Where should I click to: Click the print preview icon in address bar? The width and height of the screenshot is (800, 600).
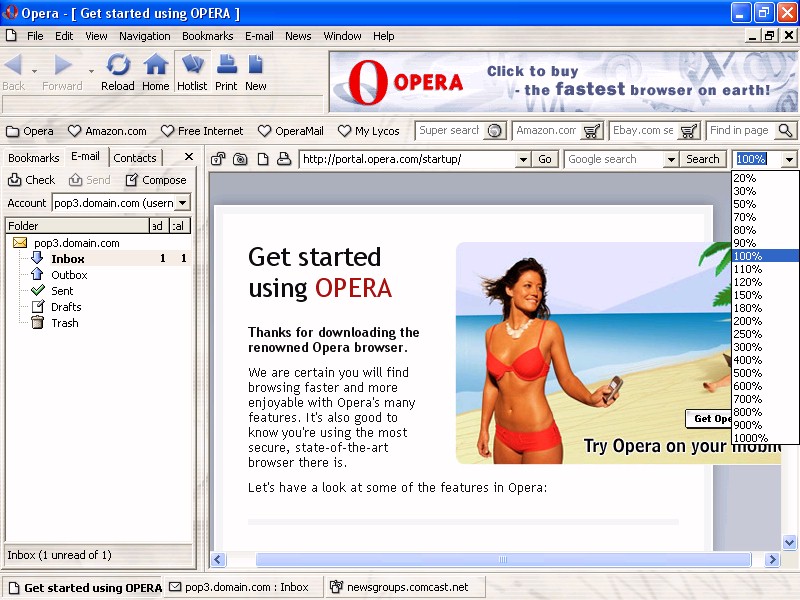pos(284,159)
